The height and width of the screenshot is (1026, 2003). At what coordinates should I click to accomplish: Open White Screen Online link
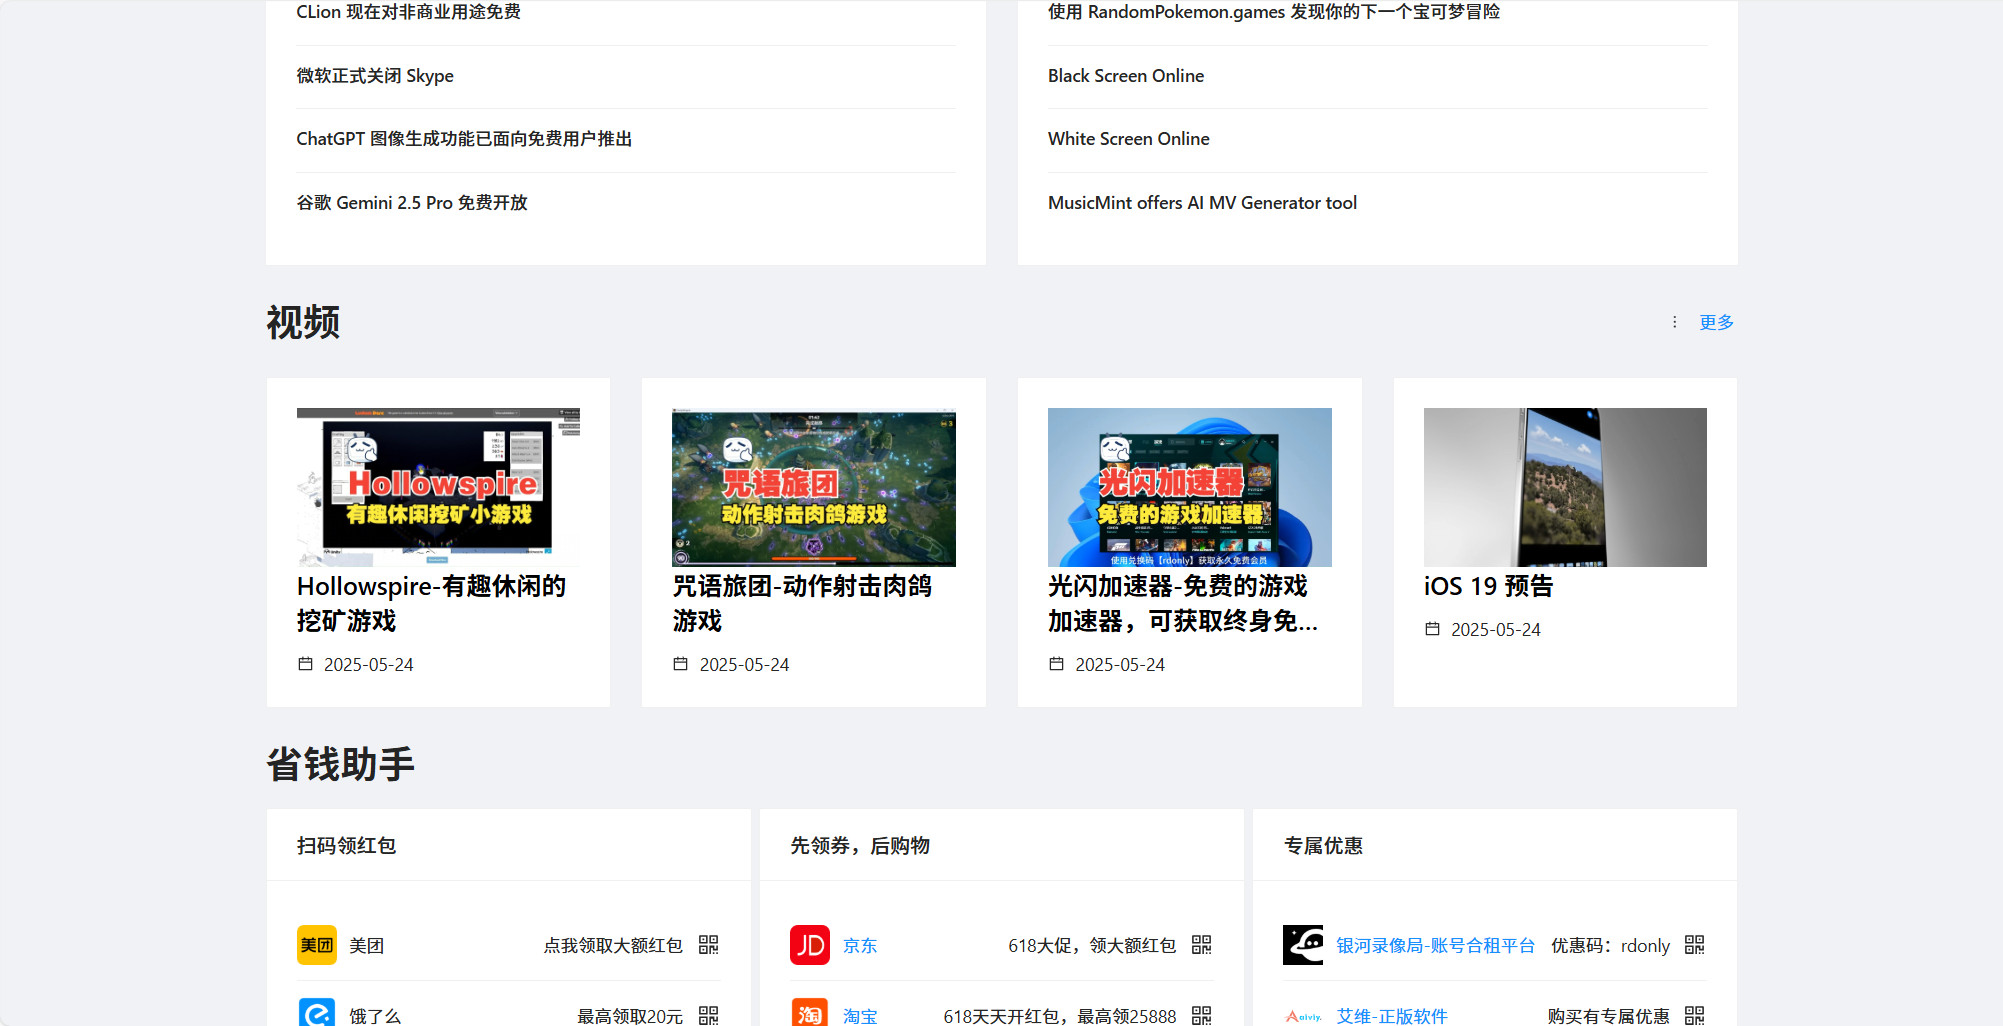click(x=1129, y=139)
